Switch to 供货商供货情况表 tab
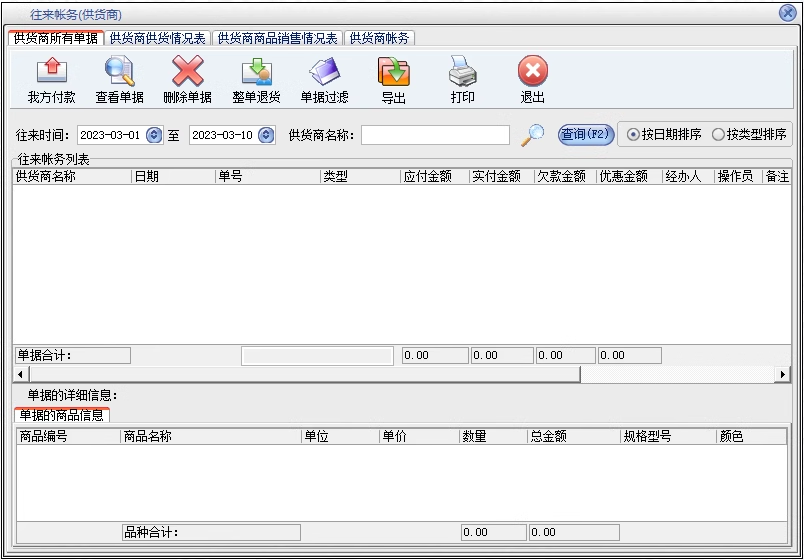804x560 pixels. click(x=158, y=38)
